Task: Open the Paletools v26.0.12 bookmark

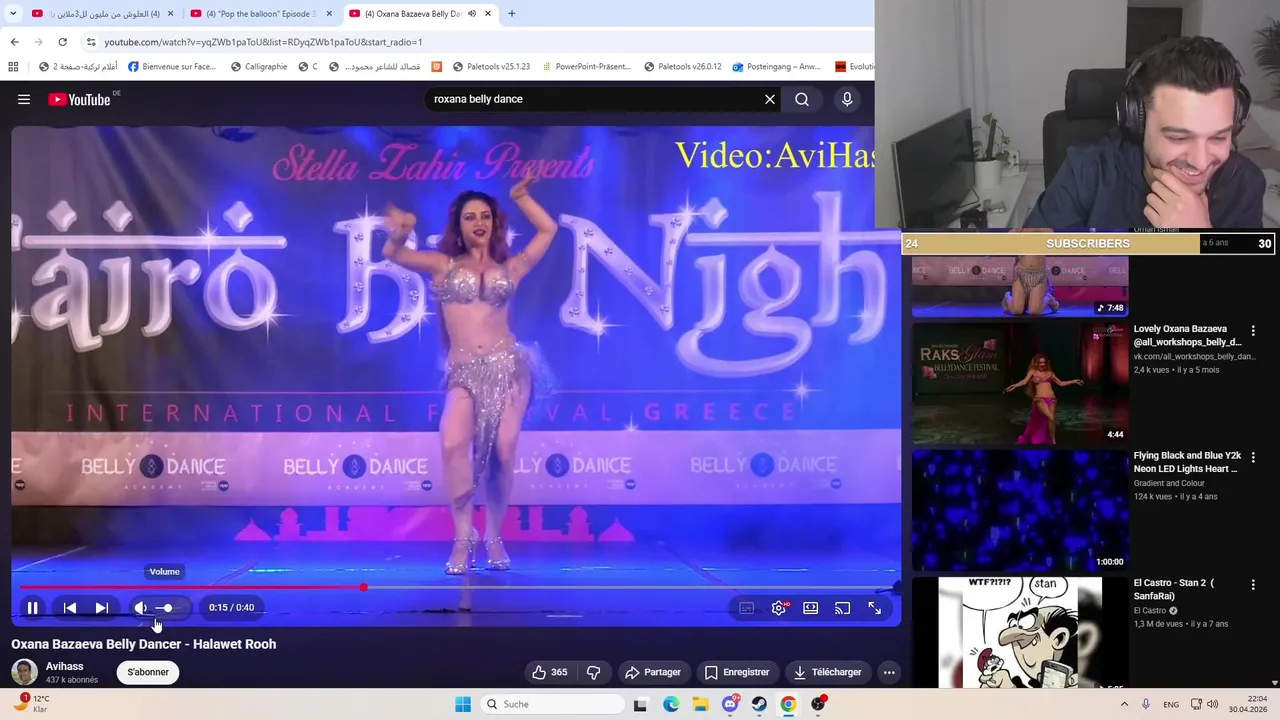Action: pyautogui.click(x=682, y=67)
